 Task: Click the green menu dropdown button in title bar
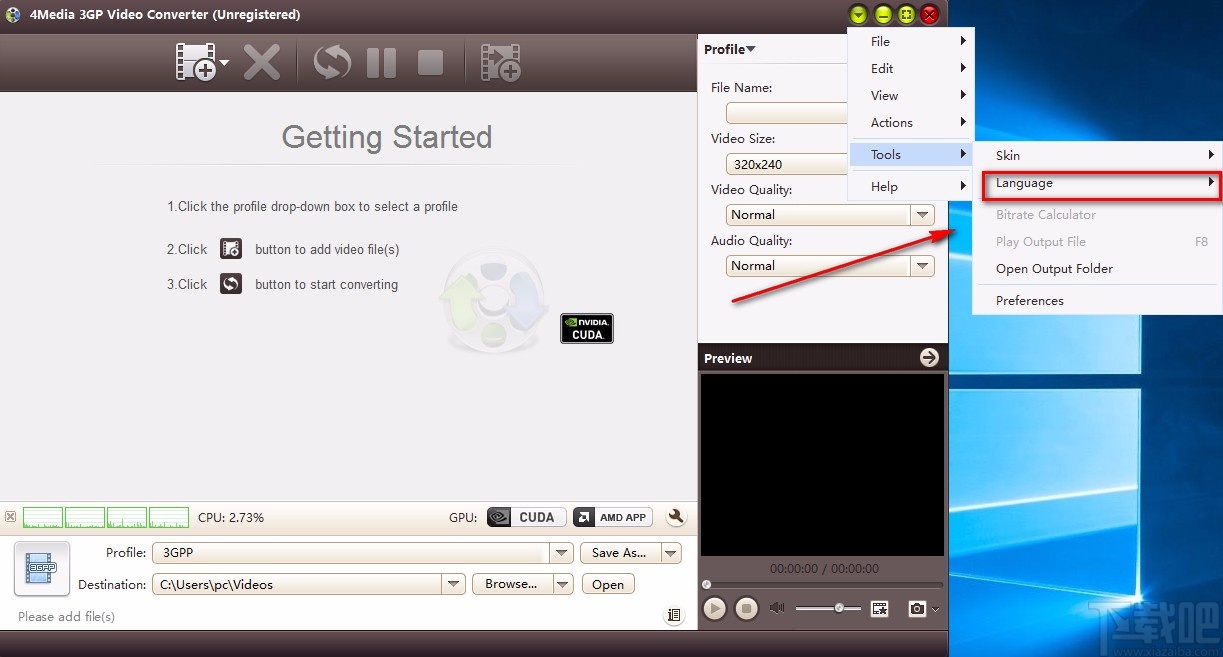(x=858, y=14)
